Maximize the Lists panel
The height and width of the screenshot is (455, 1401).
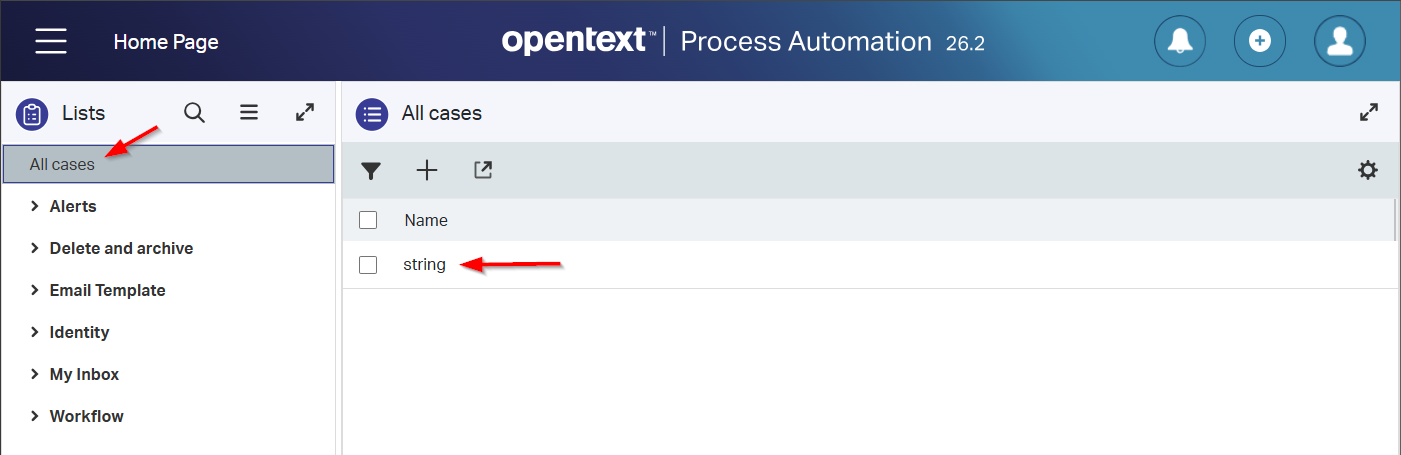(305, 113)
